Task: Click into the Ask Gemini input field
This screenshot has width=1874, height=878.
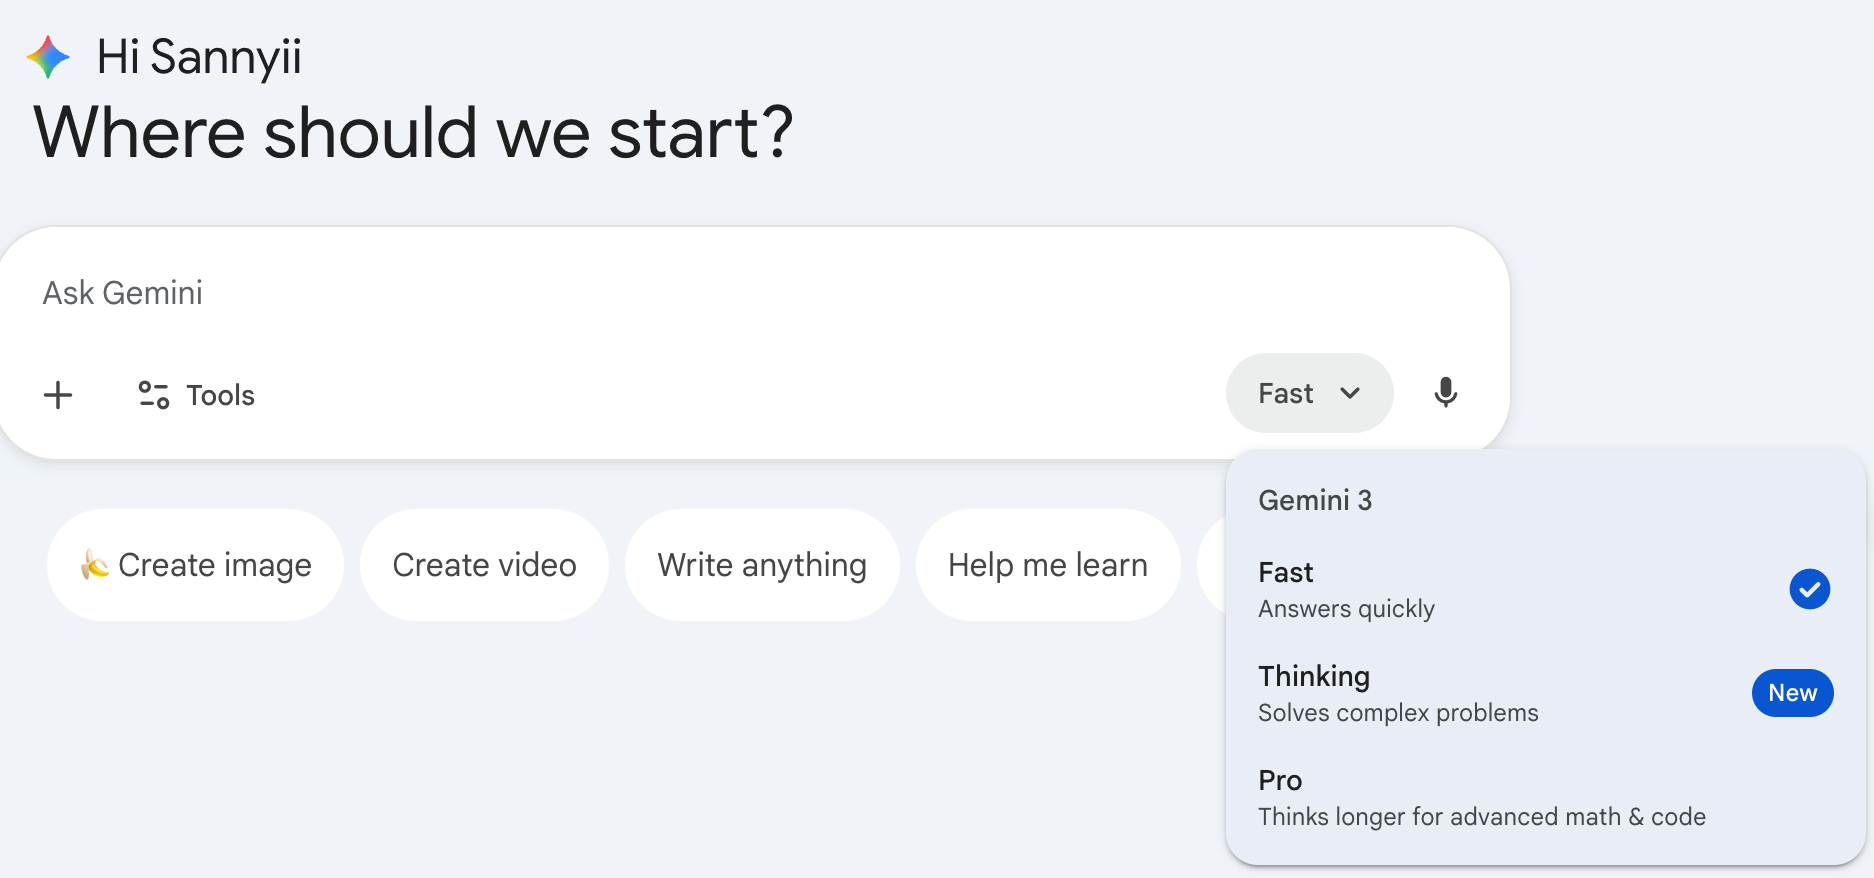Action: pos(600,293)
